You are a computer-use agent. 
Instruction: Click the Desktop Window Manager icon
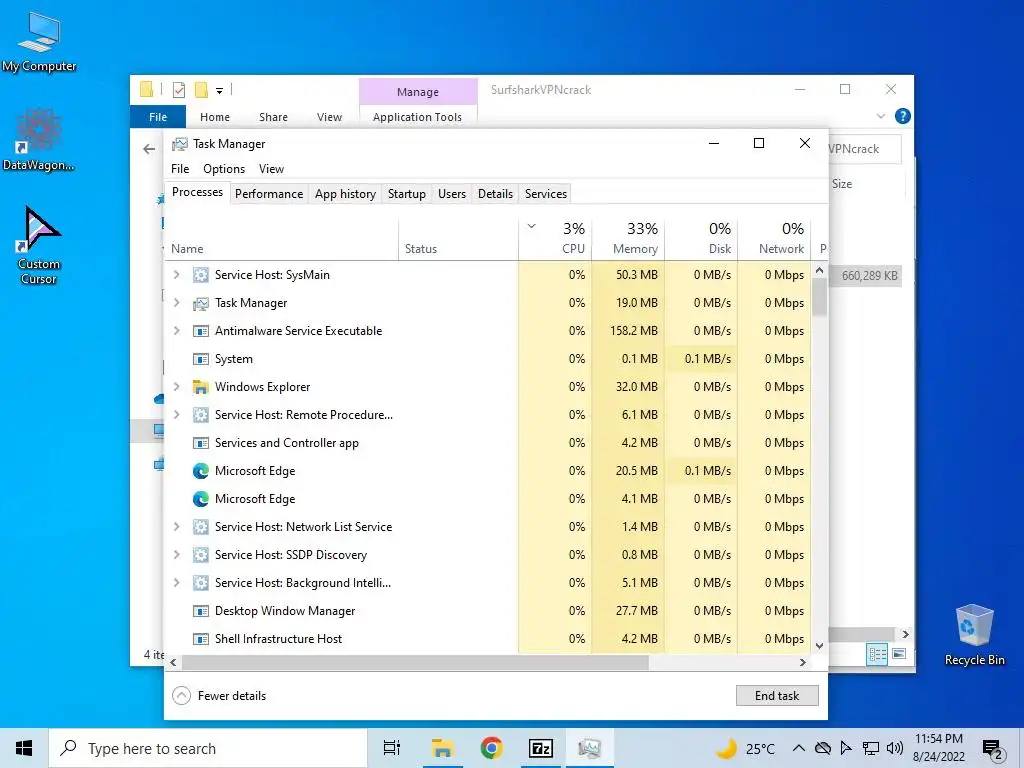point(200,611)
